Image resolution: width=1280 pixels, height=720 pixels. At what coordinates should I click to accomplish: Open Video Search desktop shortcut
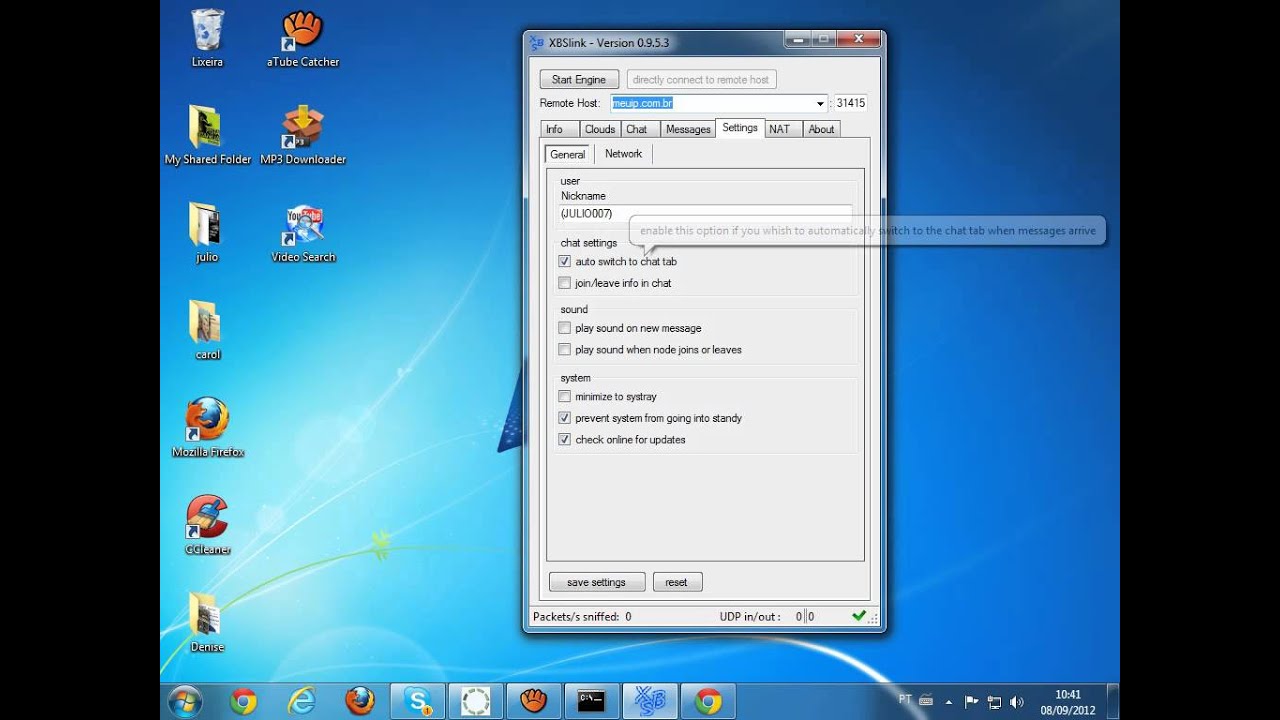[303, 233]
